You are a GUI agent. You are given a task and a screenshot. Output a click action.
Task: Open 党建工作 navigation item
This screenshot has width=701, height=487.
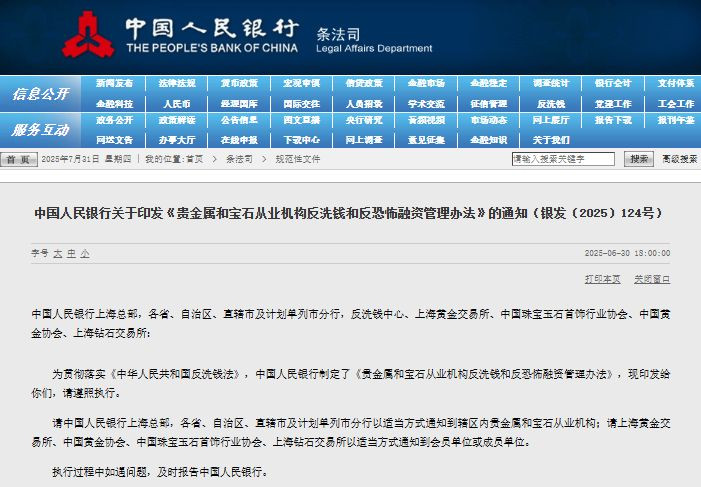pos(613,104)
